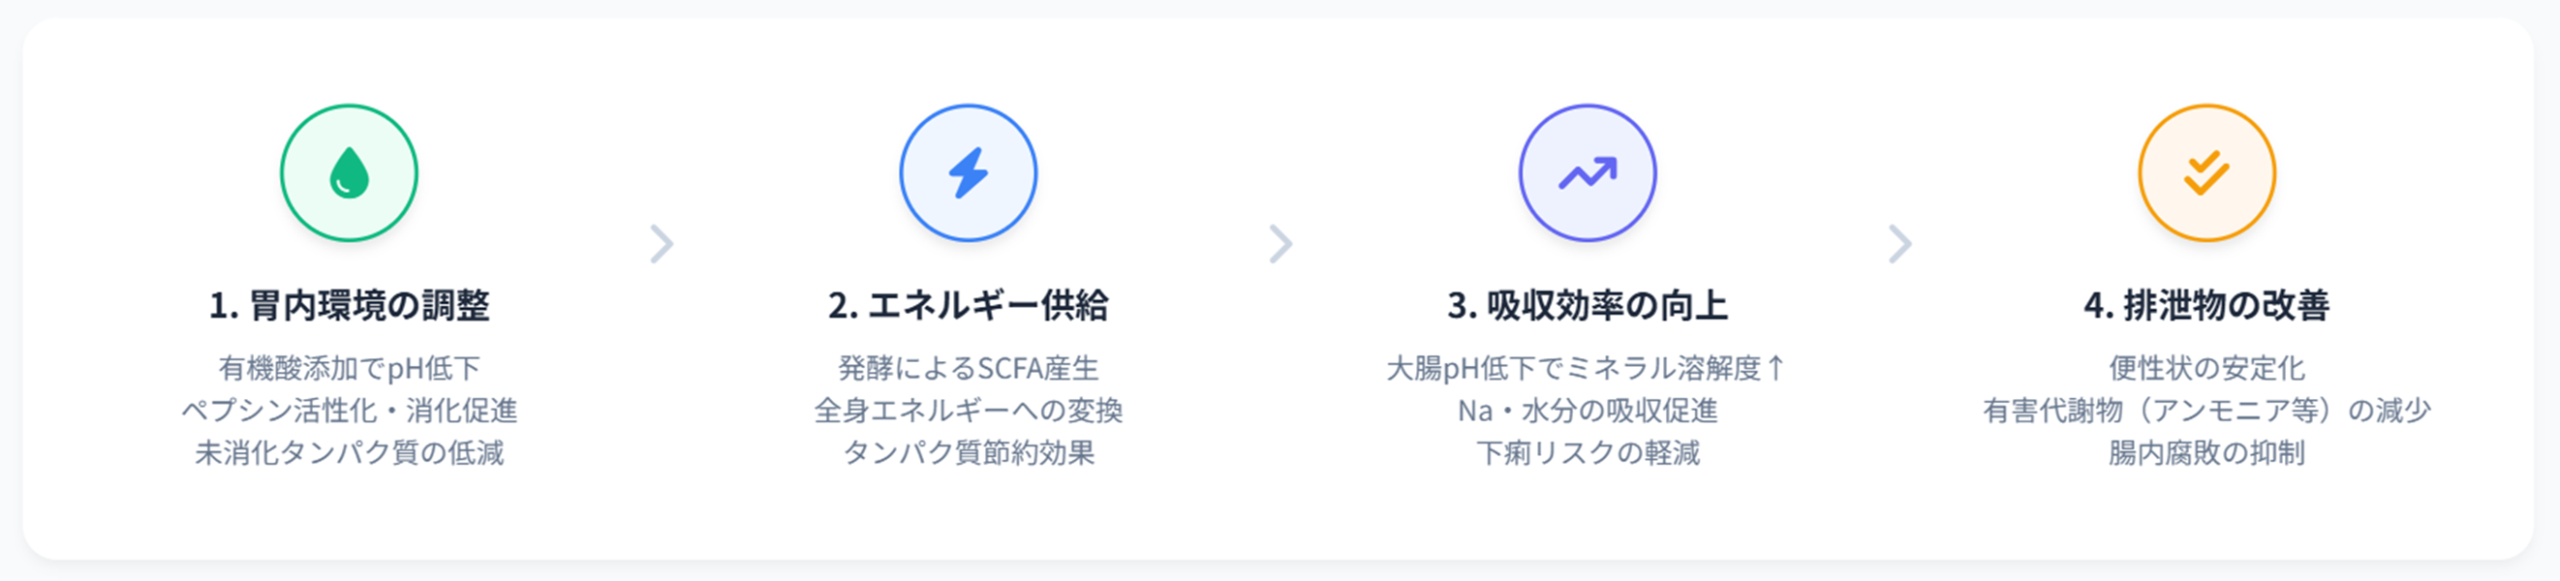
Task: Click the orange double checkmark icon
Action: [x=2206, y=173]
